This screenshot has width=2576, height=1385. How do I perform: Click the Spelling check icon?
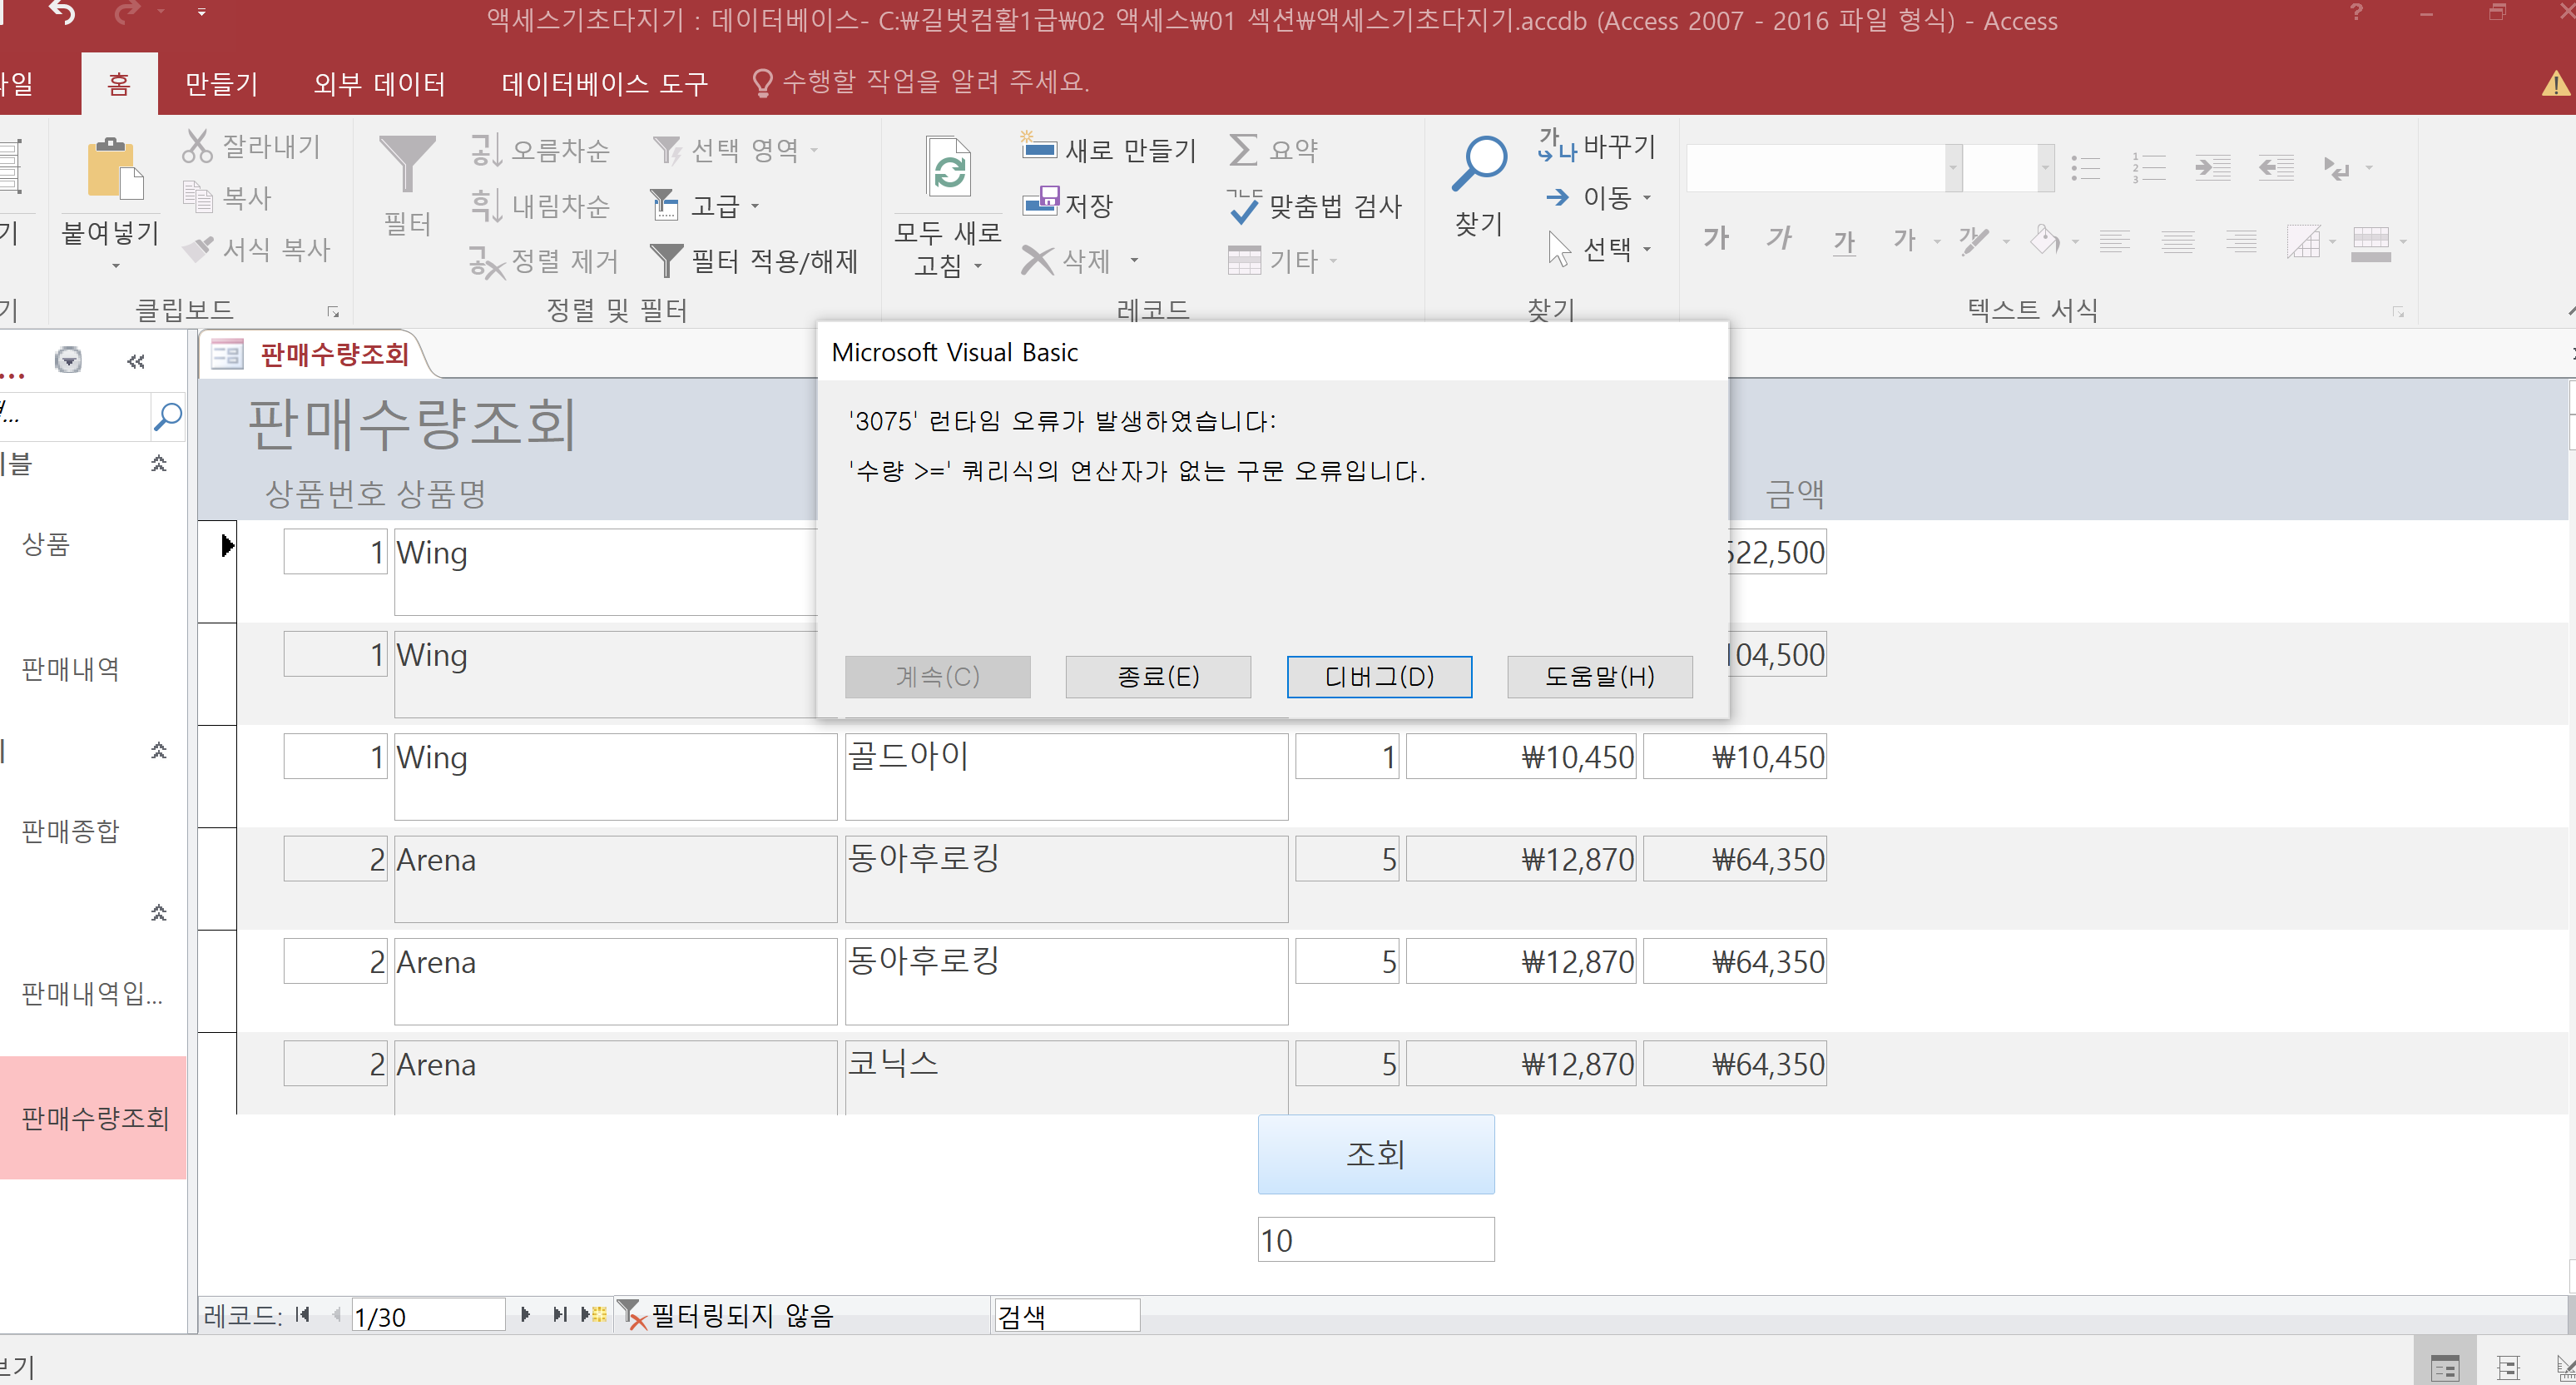coord(1244,206)
